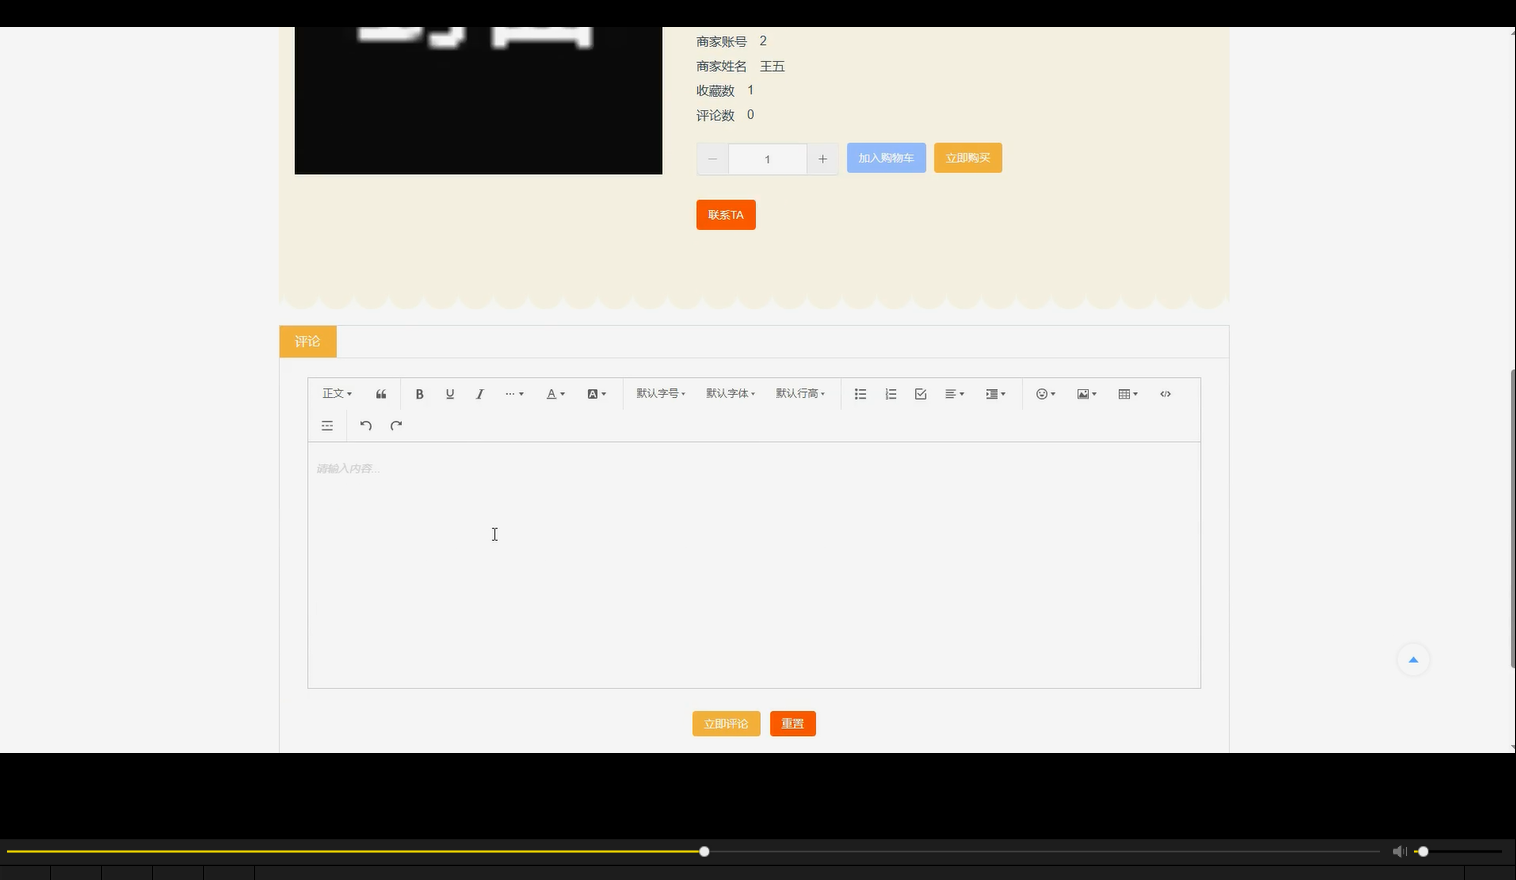This screenshot has height=880, width=1516.
Task: Open the more text styles ellipsis menu
Action: [x=514, y=394]
